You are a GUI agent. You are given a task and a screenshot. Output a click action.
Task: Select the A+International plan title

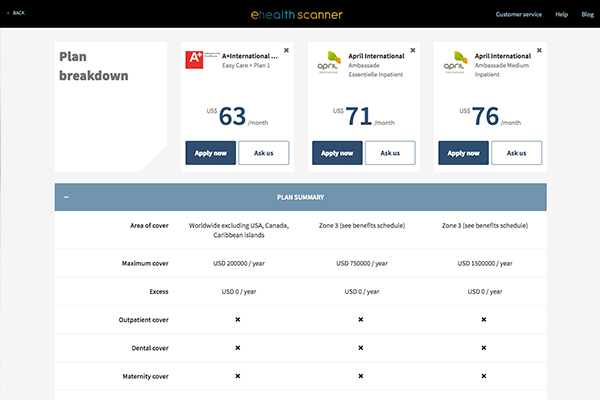click(x=250, y=56)
